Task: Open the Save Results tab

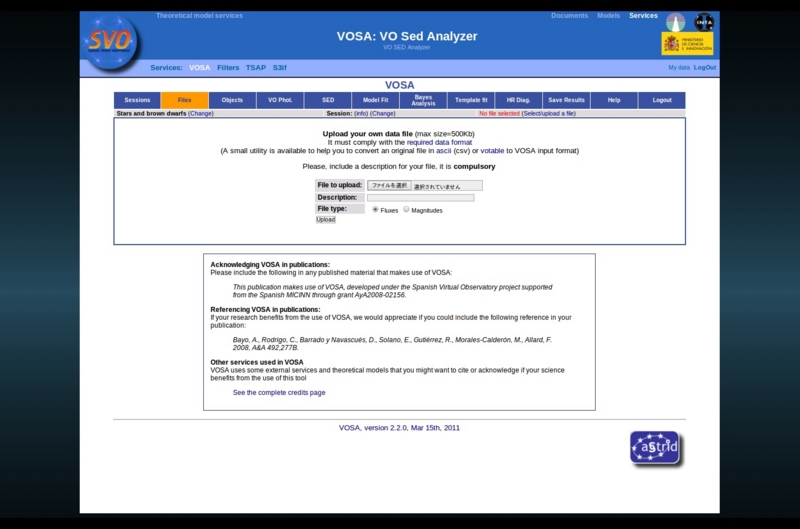Action: (566, 100)
